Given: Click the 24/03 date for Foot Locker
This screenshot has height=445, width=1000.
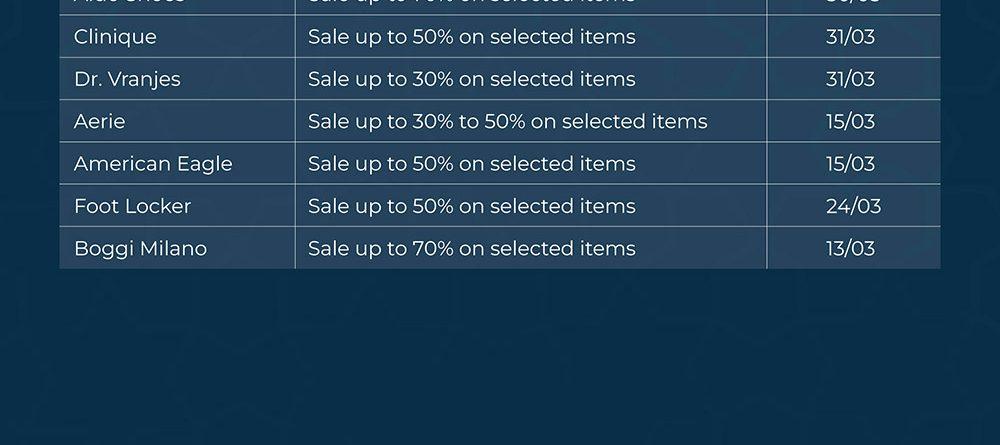Looking at the screenshot, I should [x=853, y=206].
